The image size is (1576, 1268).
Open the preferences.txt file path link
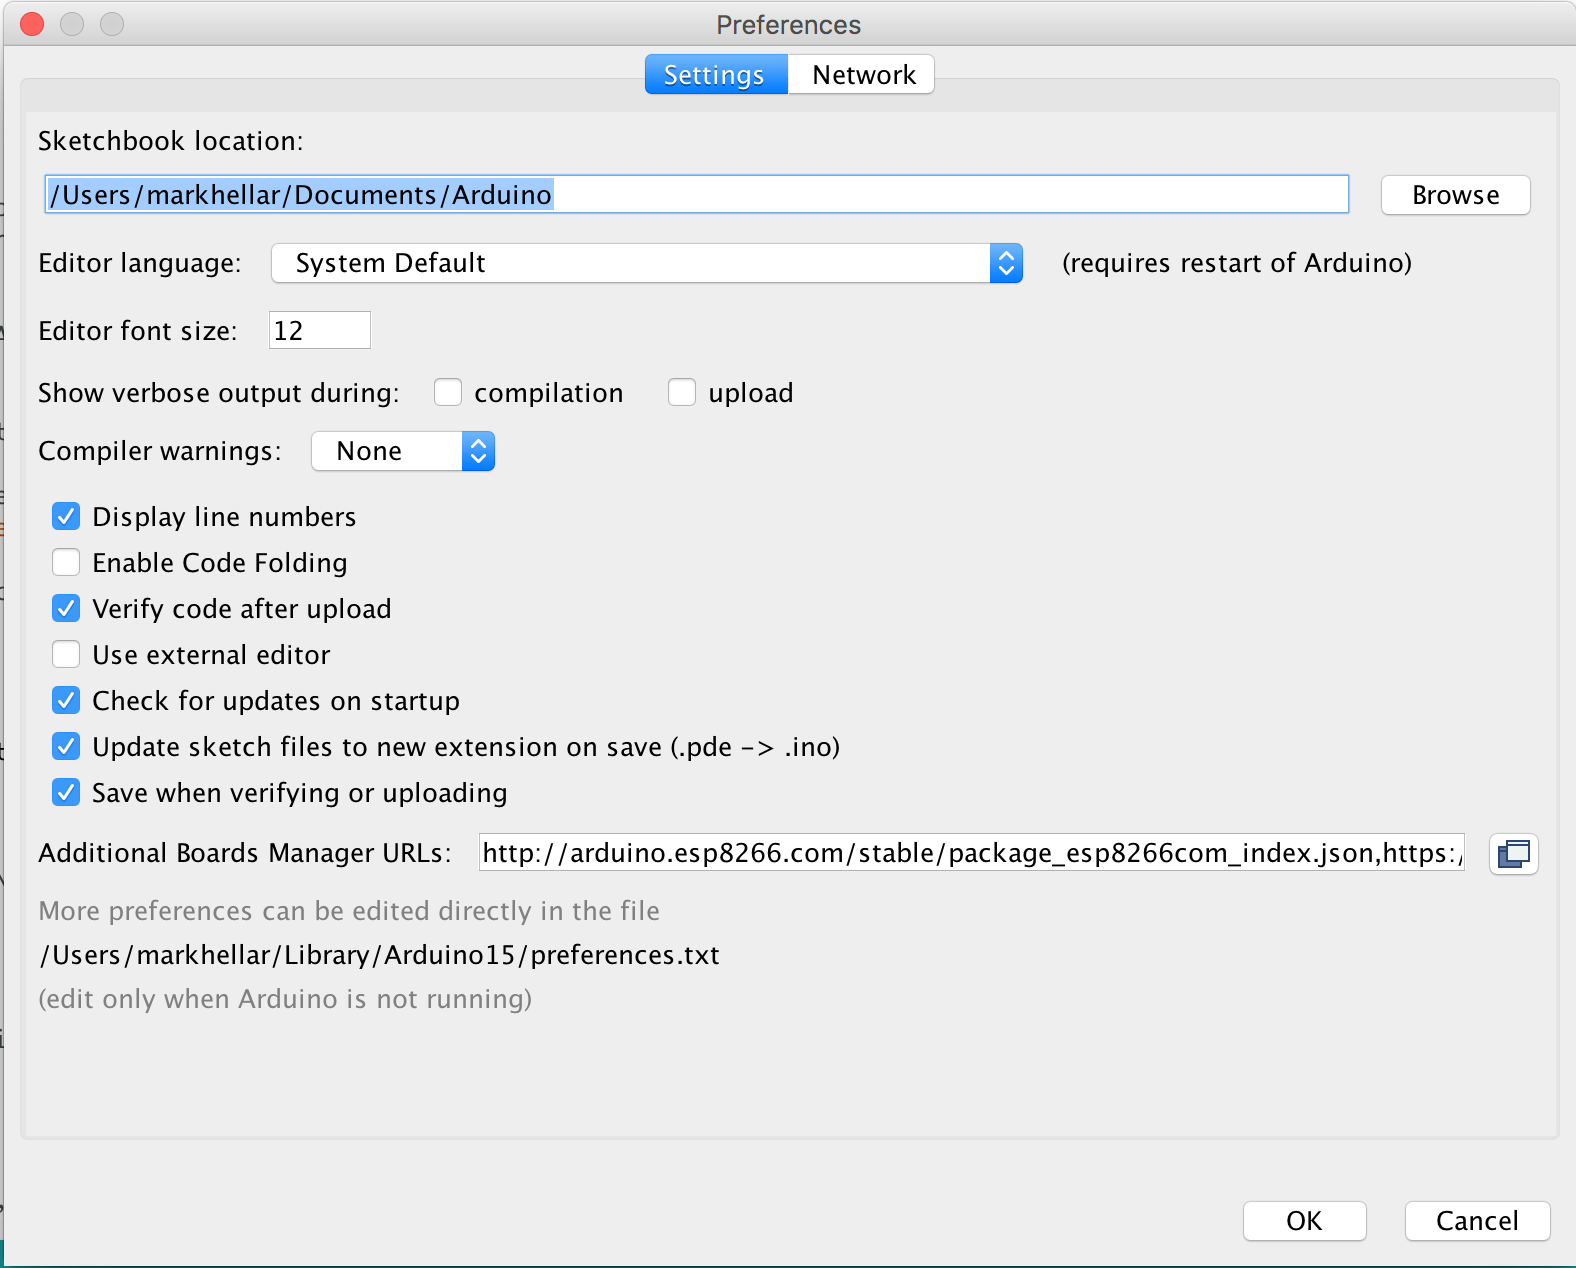(x=379, y=955)
